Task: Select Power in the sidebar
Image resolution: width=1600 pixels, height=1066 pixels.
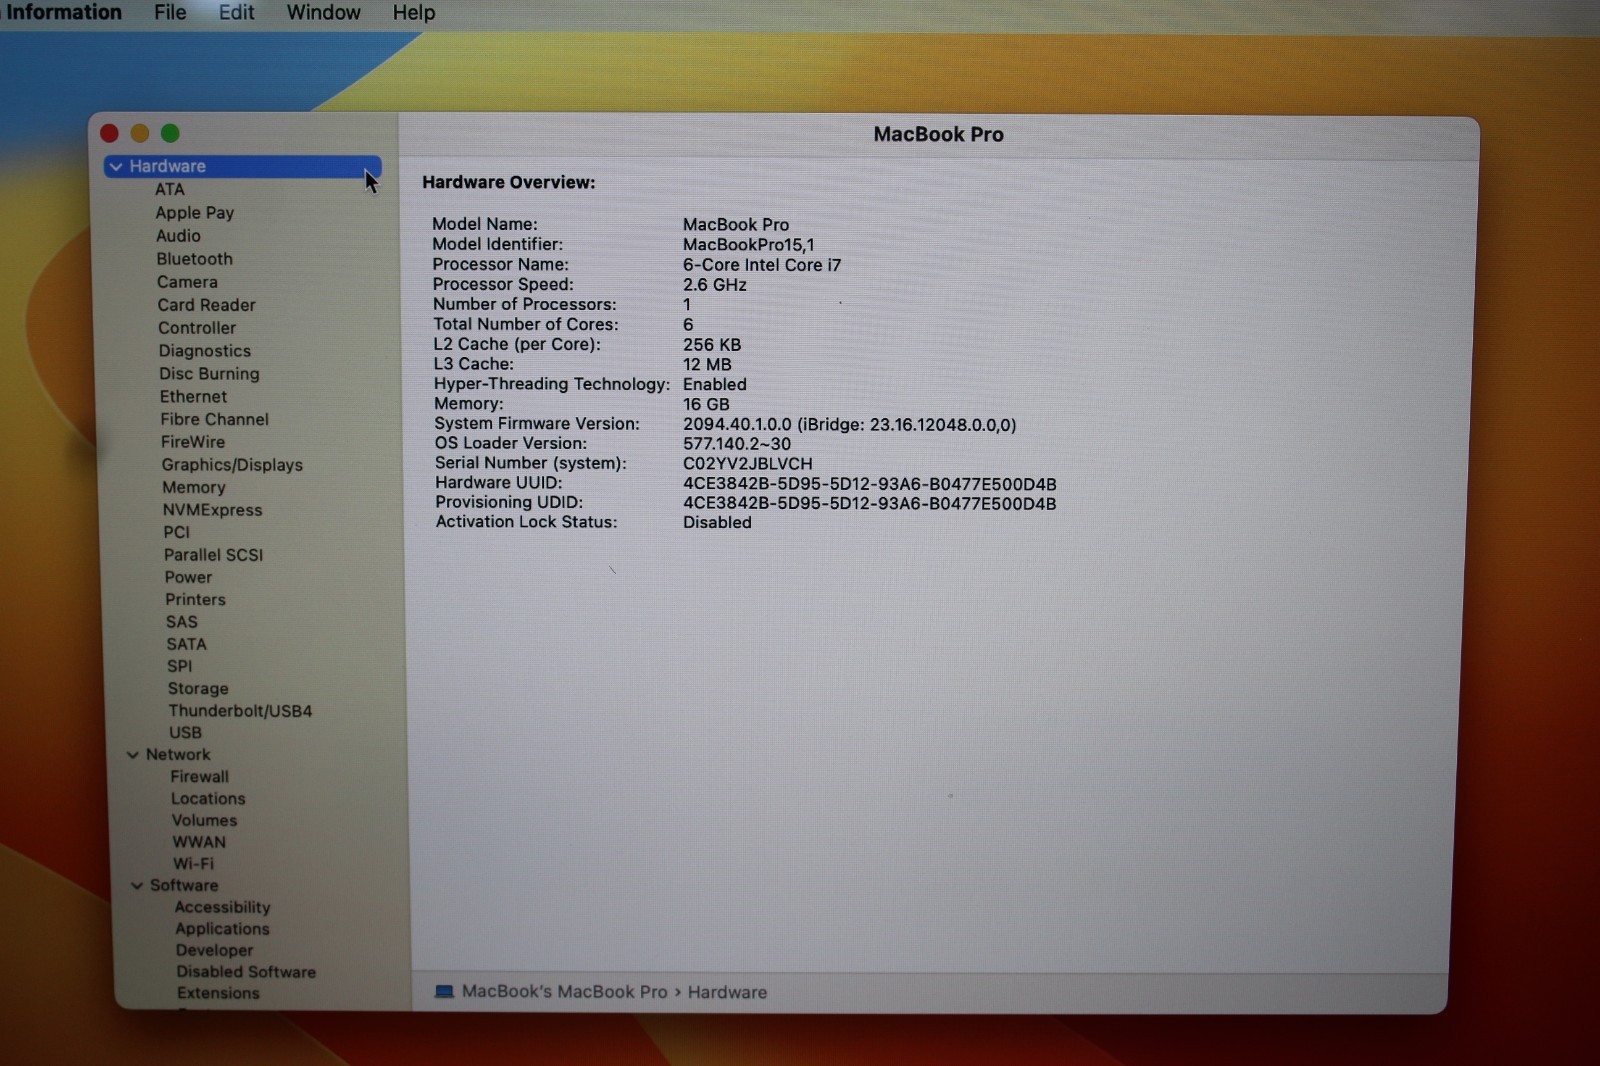Action: pos(188,578)
